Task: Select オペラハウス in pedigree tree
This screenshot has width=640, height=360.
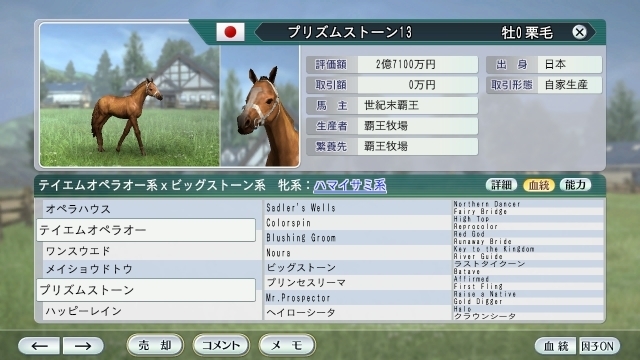Action: (152, 209)
